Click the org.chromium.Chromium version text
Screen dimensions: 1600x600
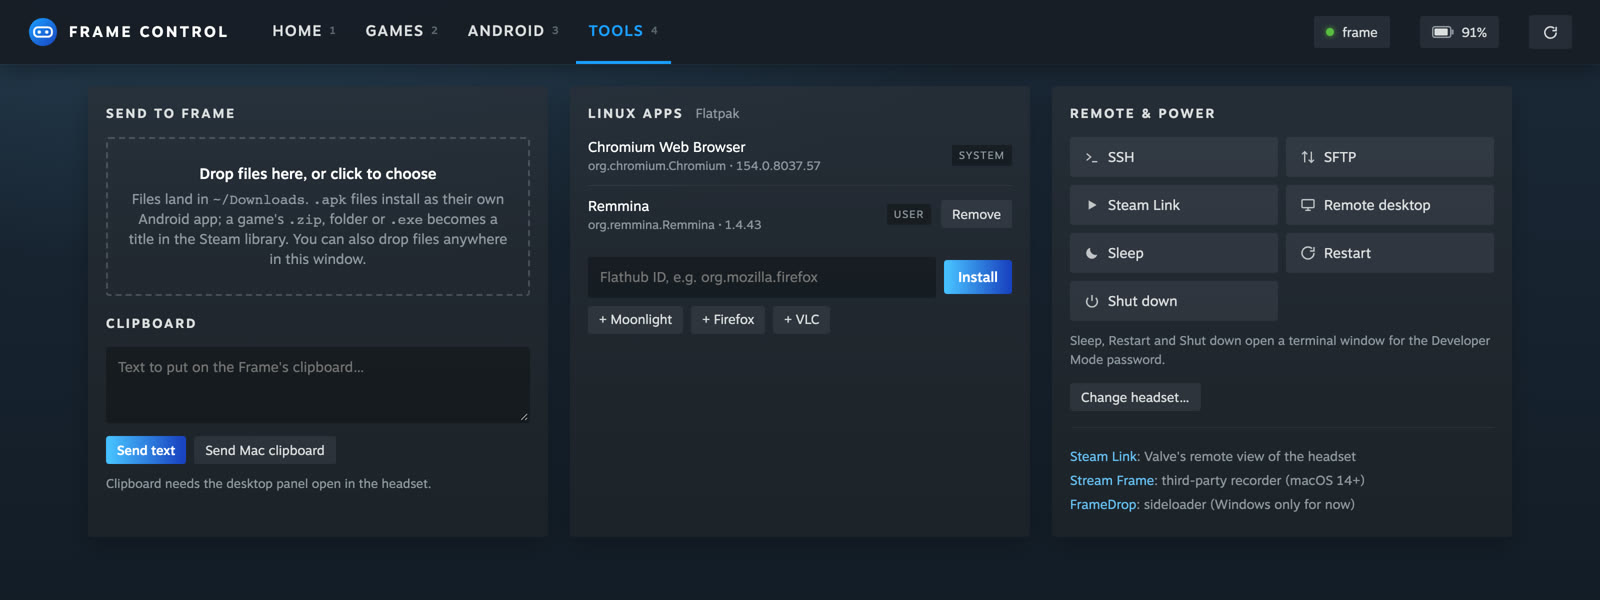point(704,166)
